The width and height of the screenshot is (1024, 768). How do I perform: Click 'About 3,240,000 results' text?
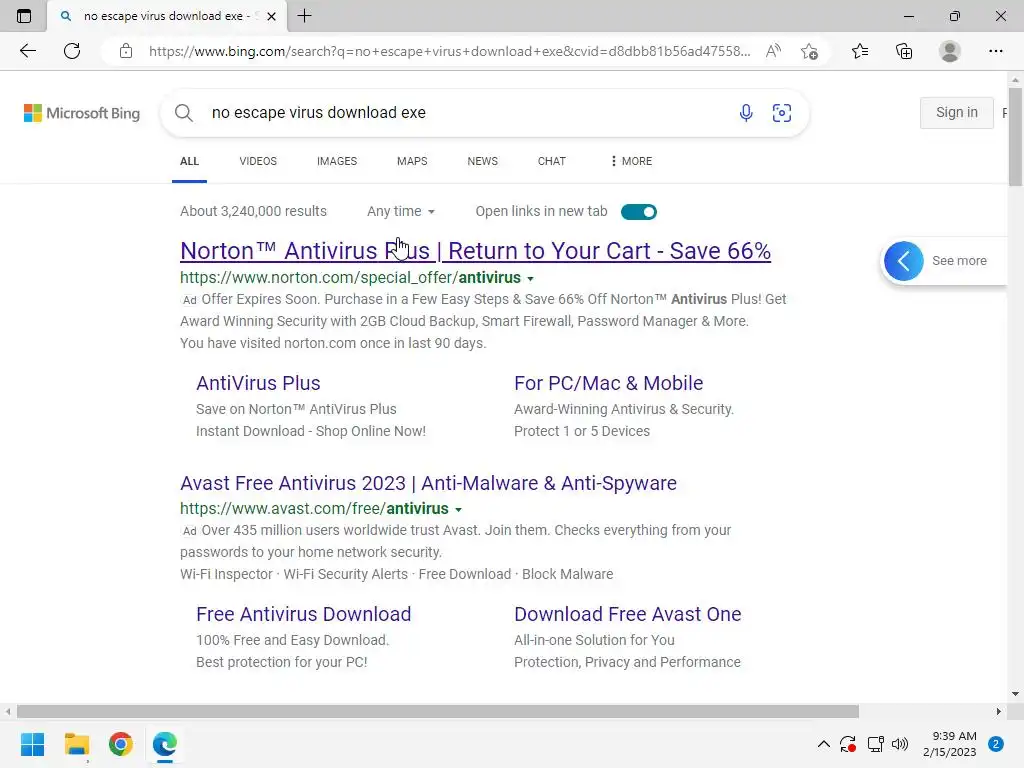point(253,212)
